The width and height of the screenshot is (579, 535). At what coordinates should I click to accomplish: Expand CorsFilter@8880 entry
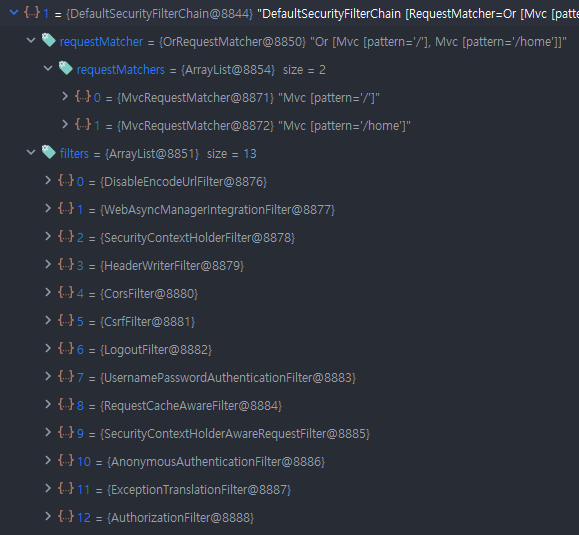click(x=48, y=292)
